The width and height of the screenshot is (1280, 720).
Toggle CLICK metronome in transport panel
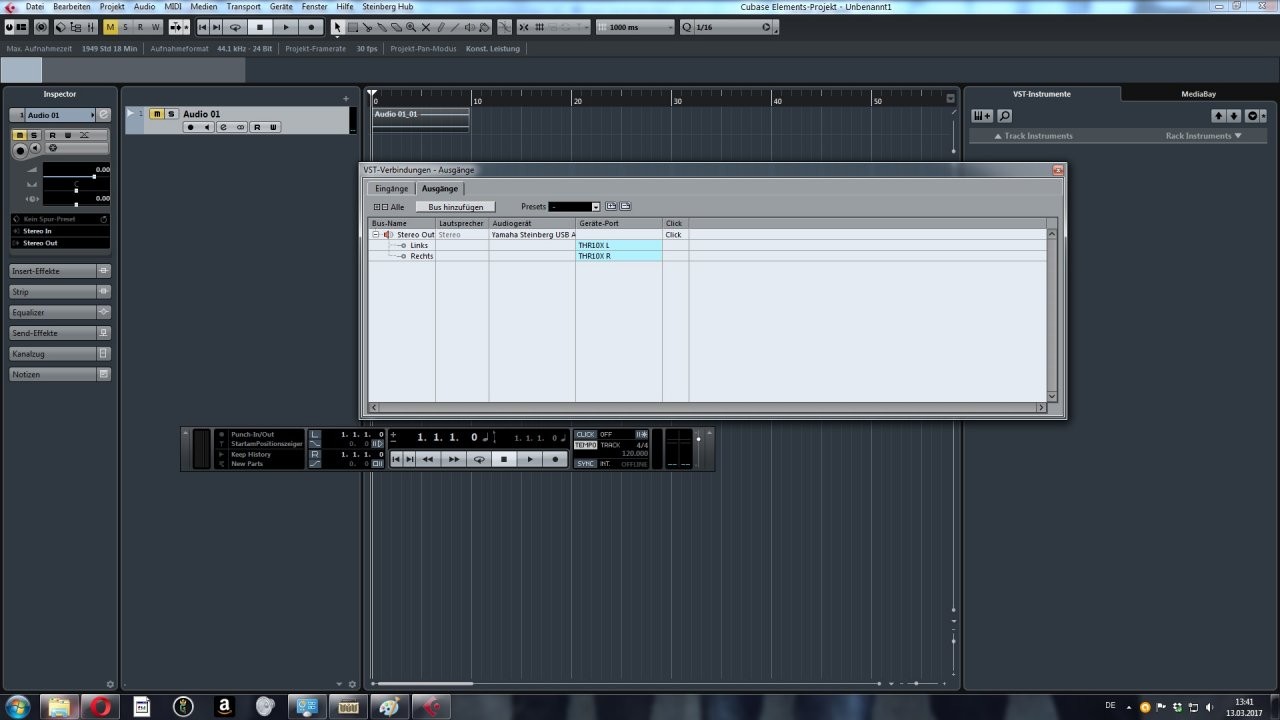coord(585,434)
